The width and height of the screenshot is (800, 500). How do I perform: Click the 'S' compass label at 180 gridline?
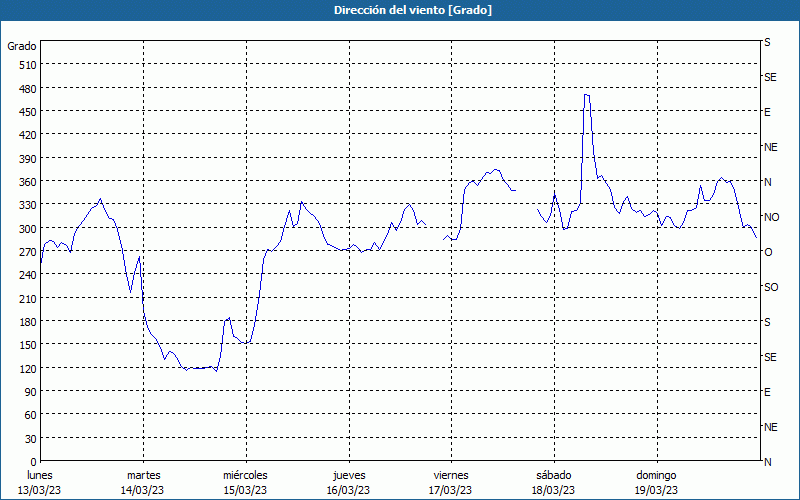[x=767, y=322]
